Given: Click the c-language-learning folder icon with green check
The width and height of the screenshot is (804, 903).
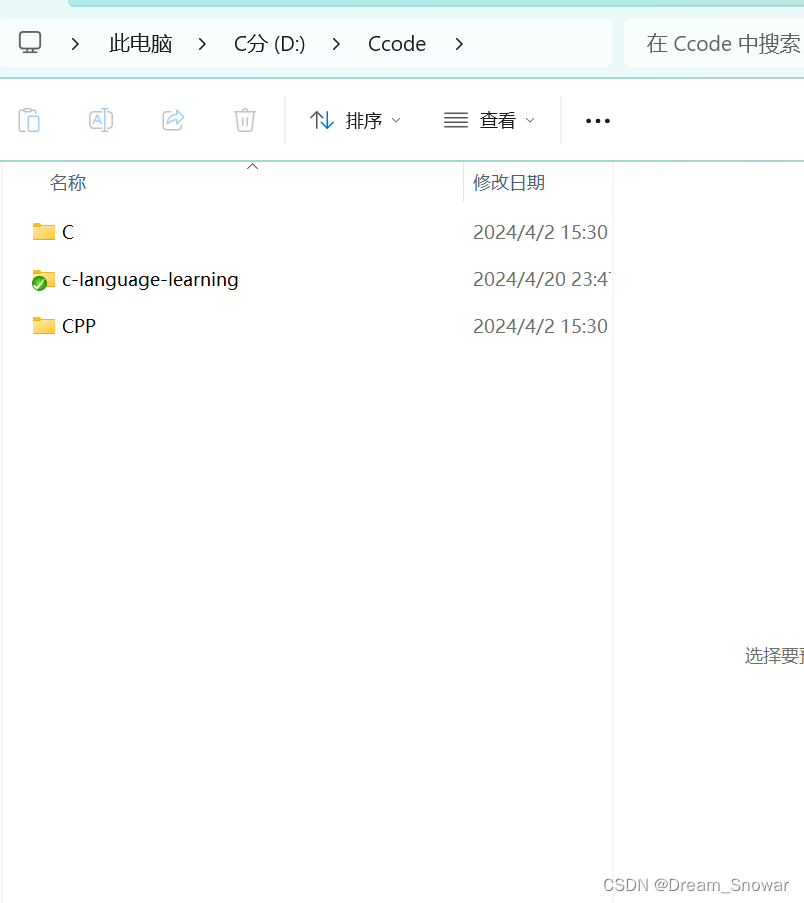Looking at the screenshot, I should 43,280.
